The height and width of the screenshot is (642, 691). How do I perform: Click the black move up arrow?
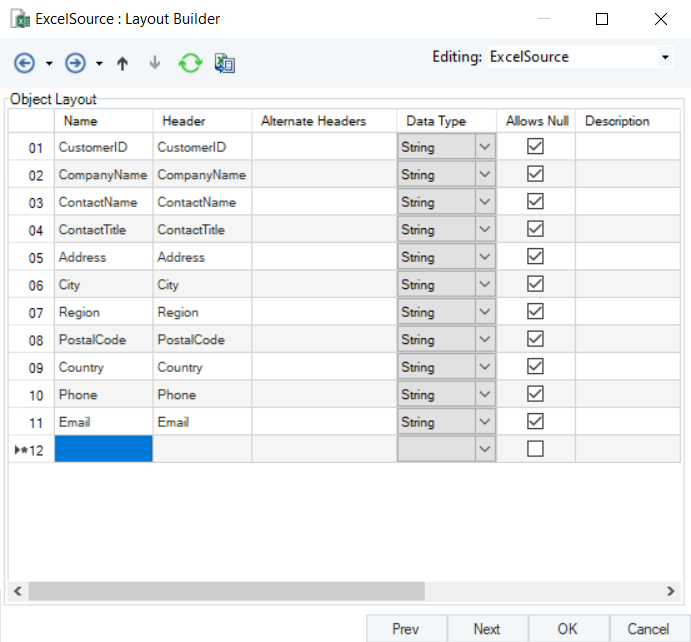(x=123, y=63)
